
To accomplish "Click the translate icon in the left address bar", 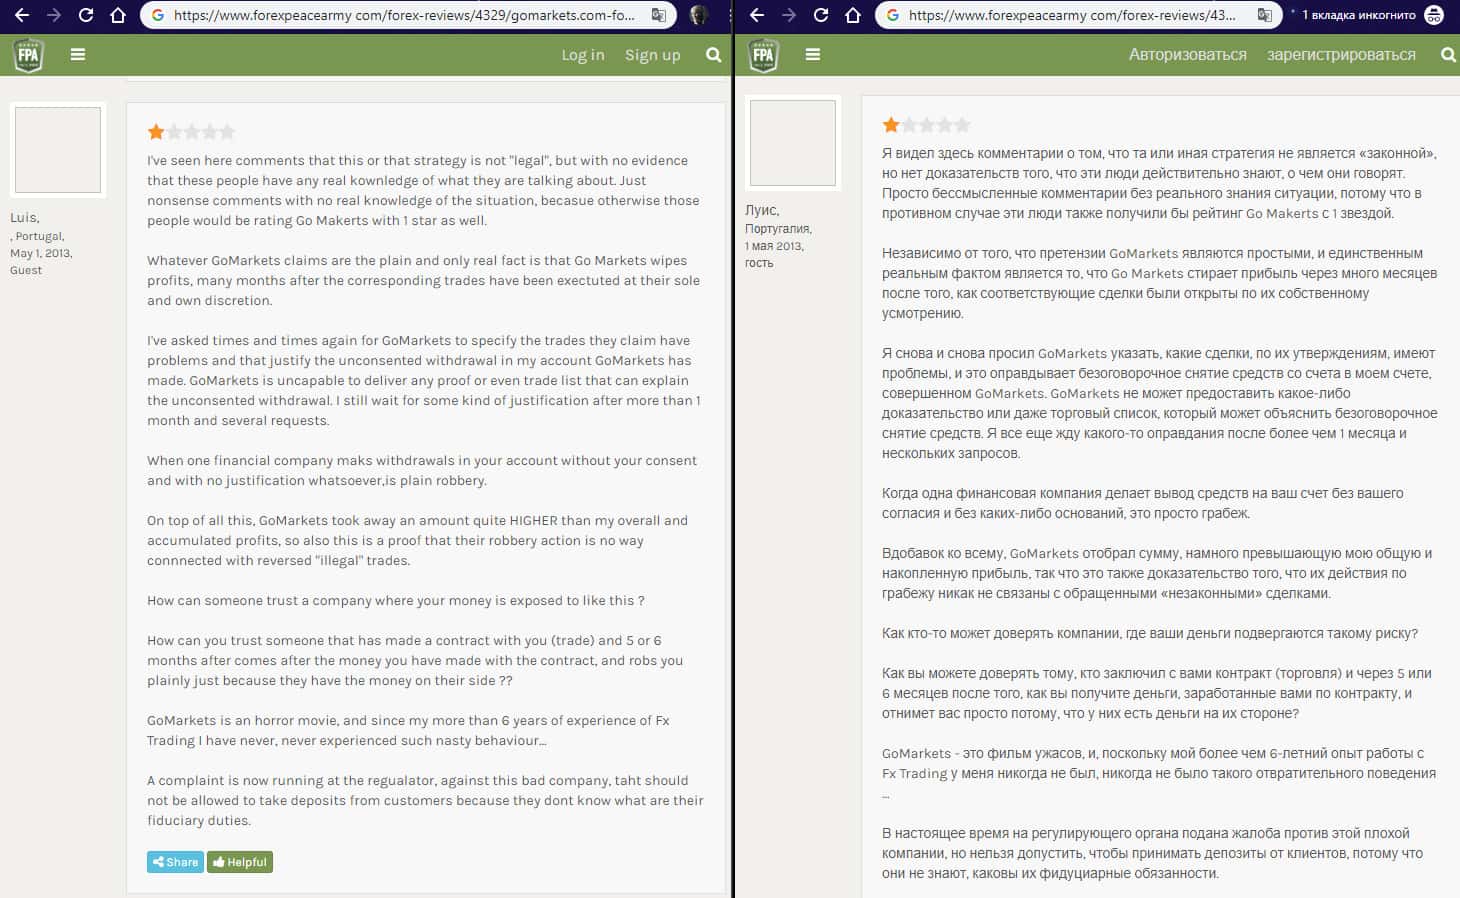I will [658, 15].
